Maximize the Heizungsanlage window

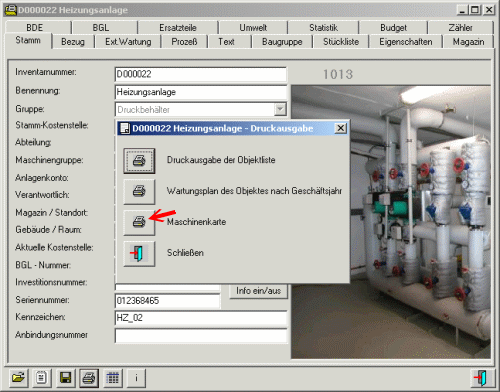click(x=475, y=10)
